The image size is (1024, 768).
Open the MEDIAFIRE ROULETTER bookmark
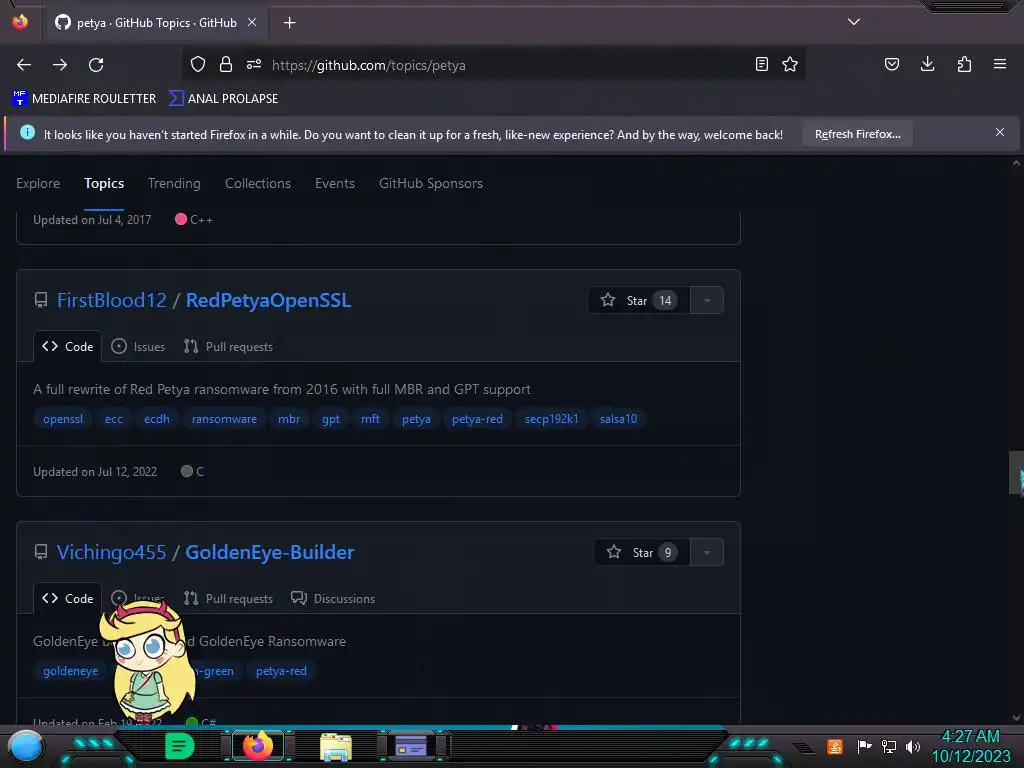click(84, 99)
